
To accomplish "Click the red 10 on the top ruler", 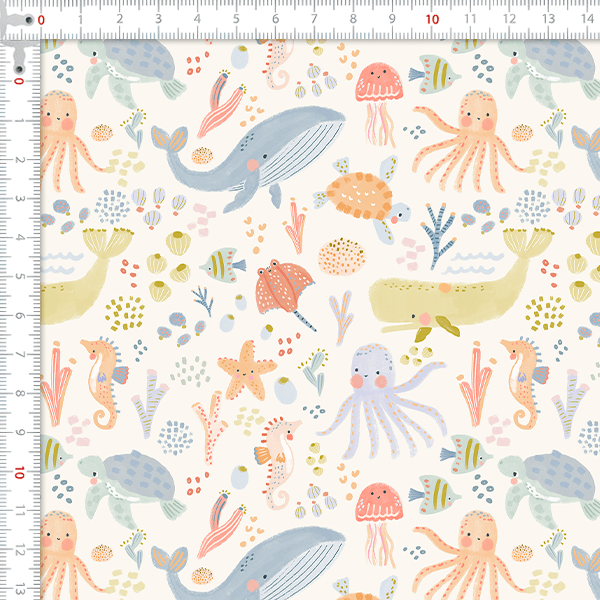I will tap(431, 19).
